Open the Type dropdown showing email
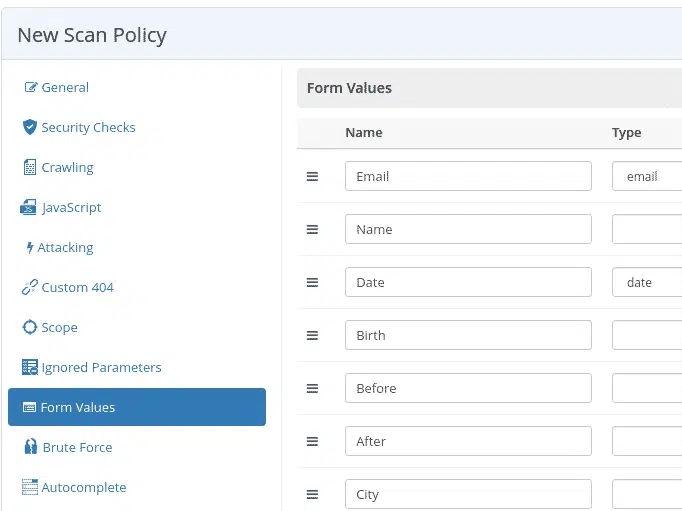This screenshot has height=511, width=682. (647, 176)
